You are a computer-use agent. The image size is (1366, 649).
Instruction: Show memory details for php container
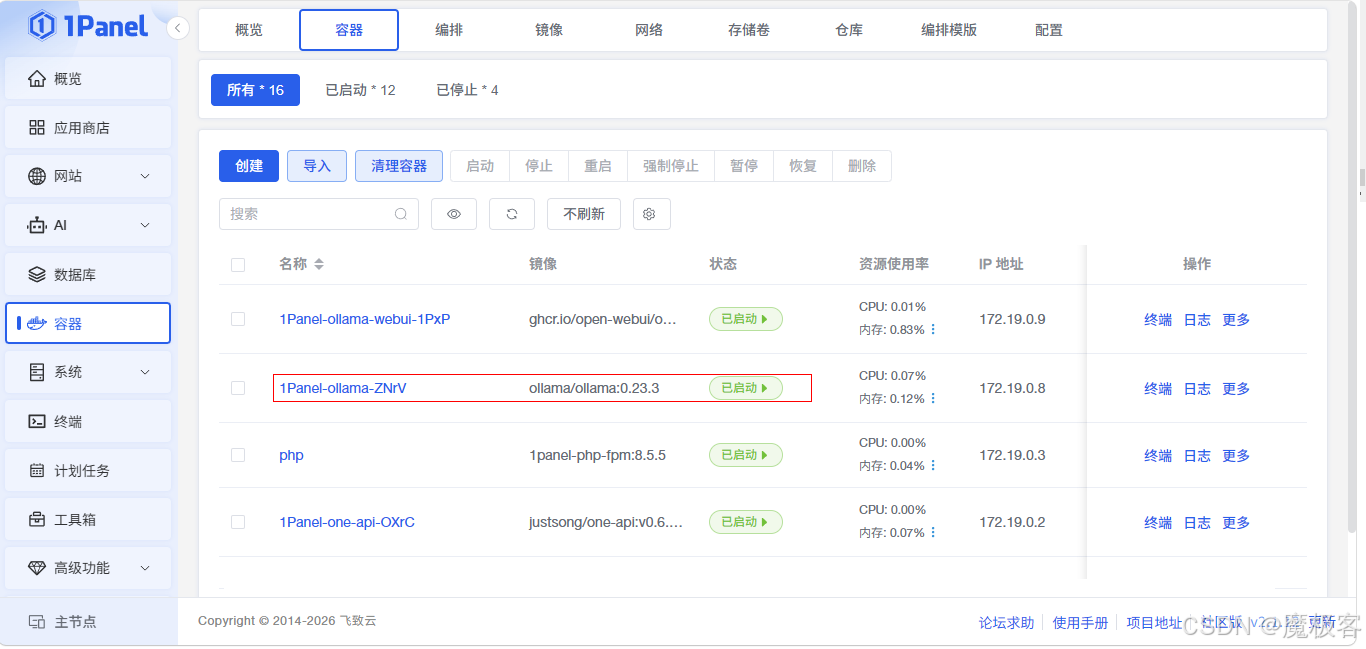pyautogui.click(x=933, y=465)
